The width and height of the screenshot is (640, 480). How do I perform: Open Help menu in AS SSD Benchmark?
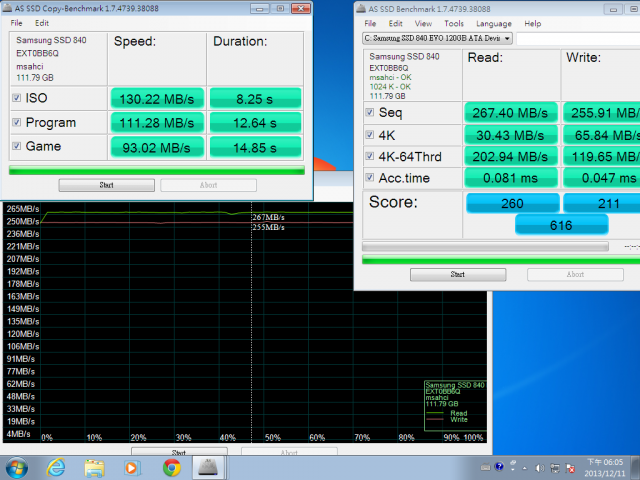point(533,24)
